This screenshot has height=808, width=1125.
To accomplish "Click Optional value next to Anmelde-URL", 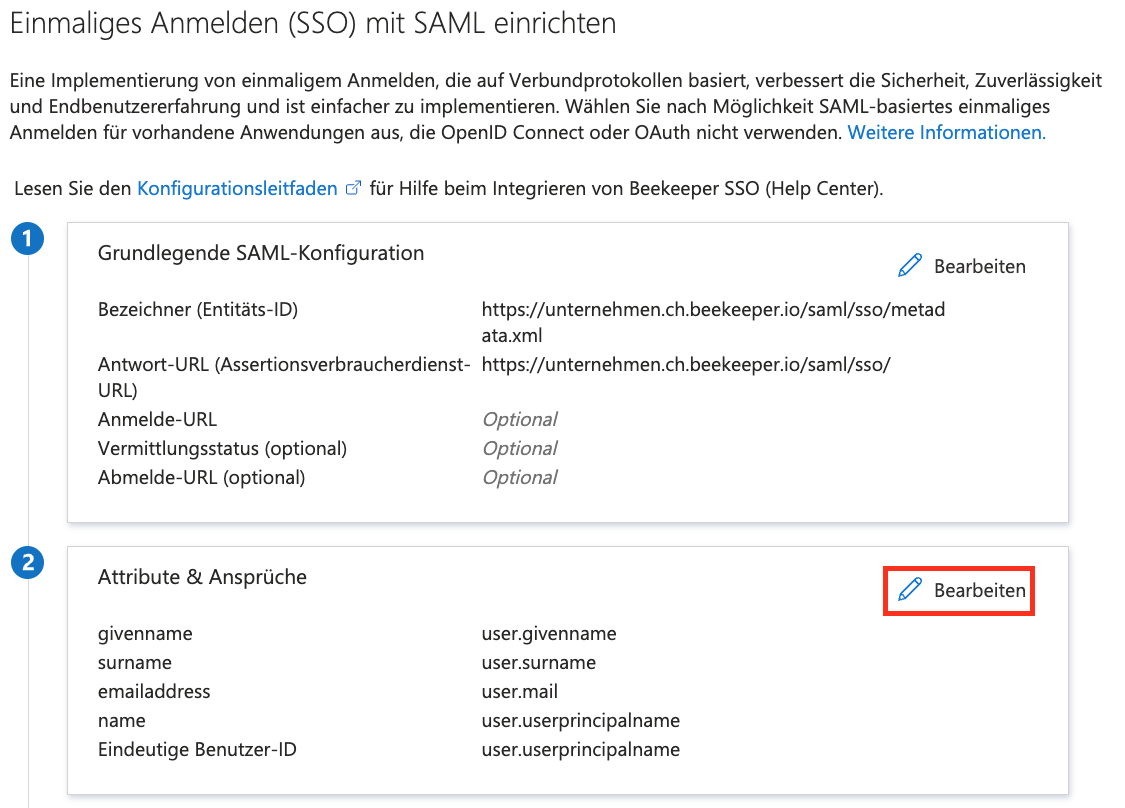I will (519, 419).
